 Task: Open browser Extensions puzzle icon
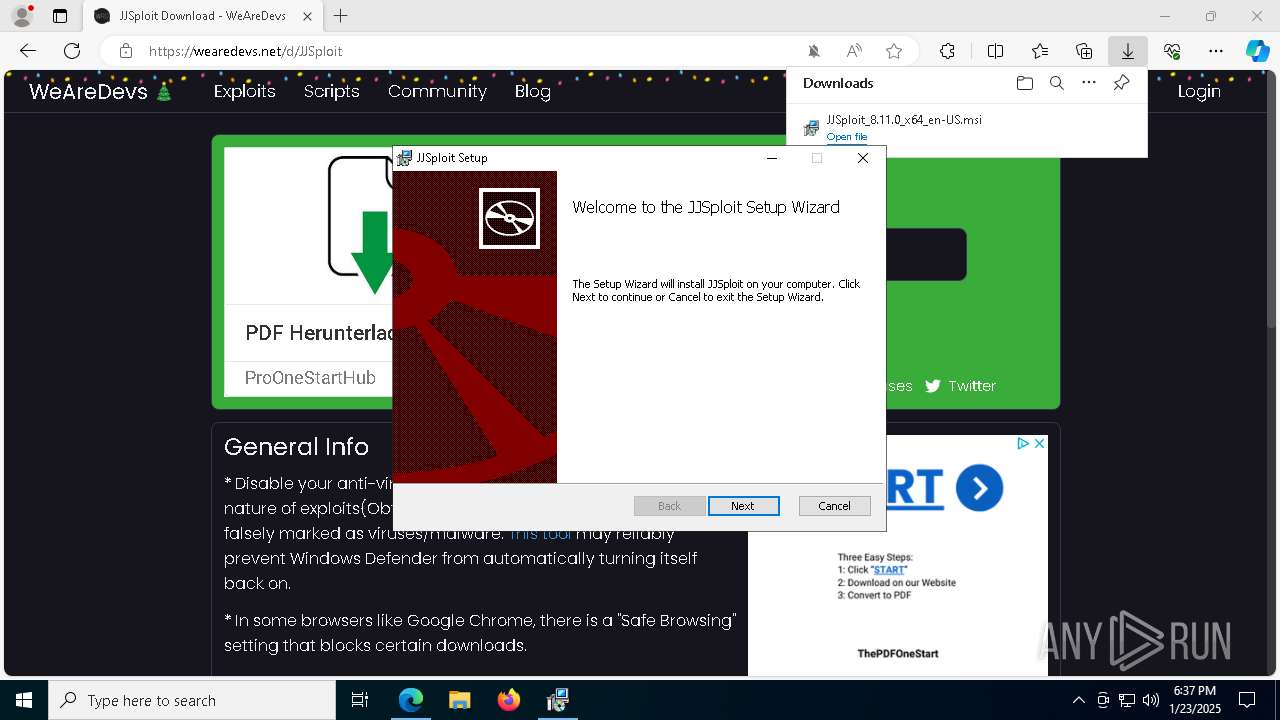(947, 51)
